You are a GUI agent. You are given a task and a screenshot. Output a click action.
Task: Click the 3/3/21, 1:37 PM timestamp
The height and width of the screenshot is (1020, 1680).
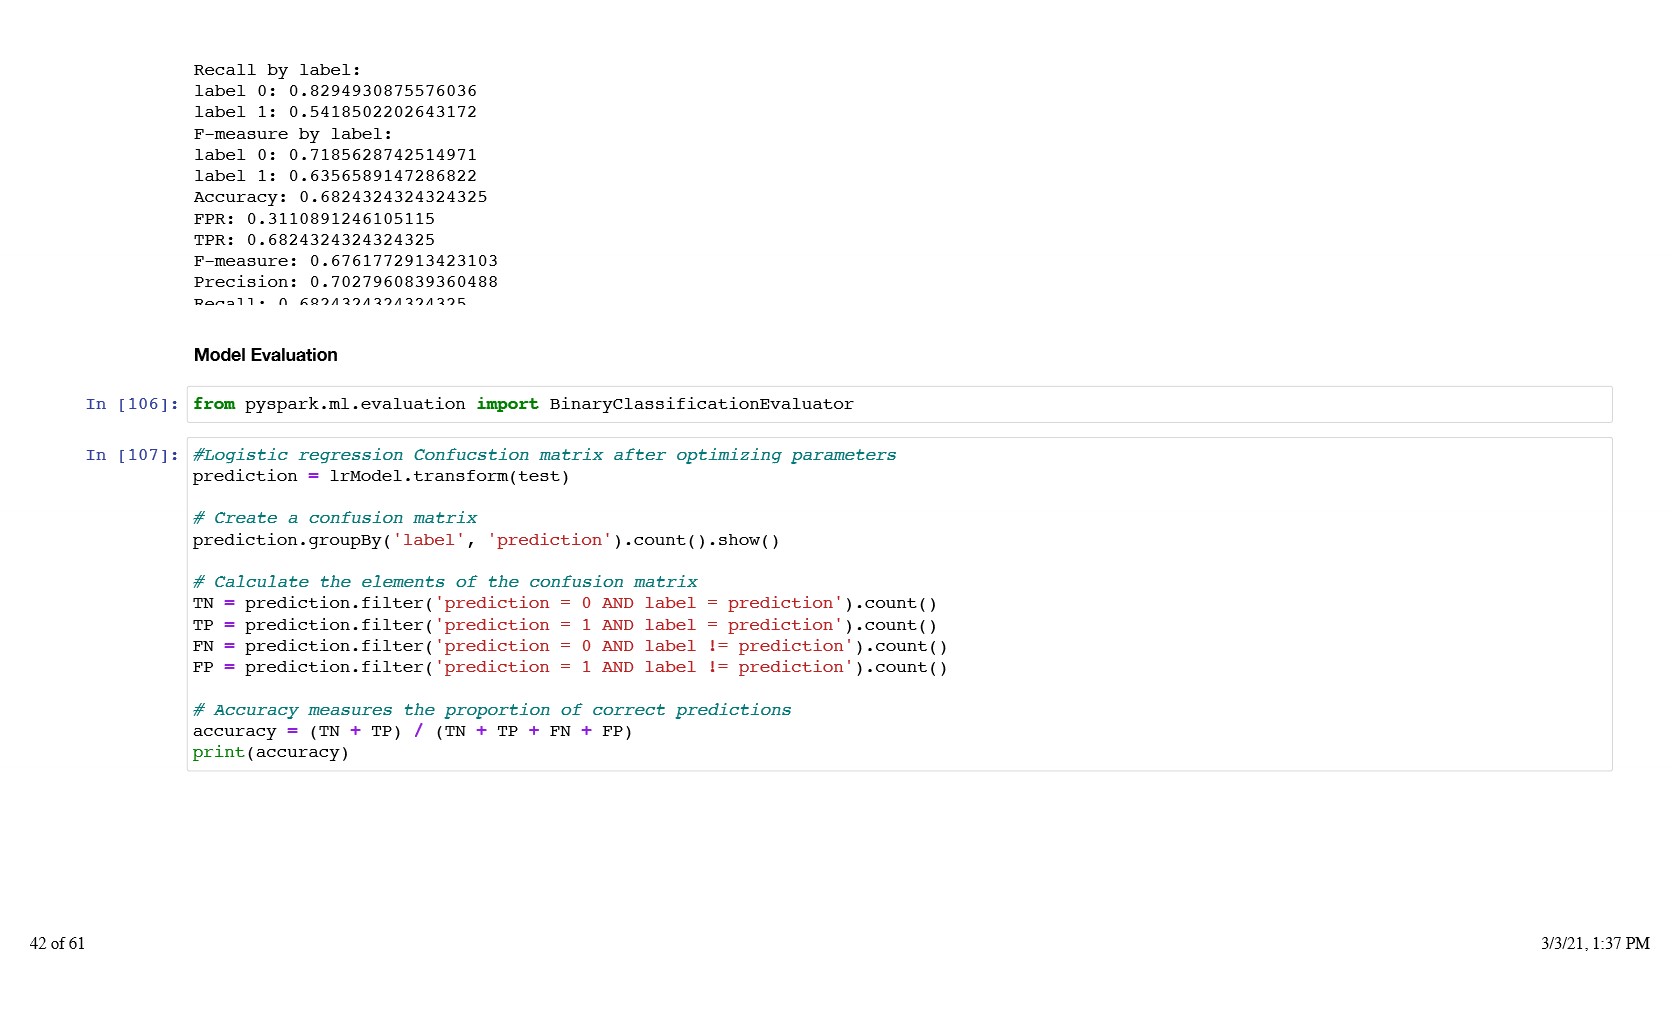pyautogui.click(x=1594, y=943)
